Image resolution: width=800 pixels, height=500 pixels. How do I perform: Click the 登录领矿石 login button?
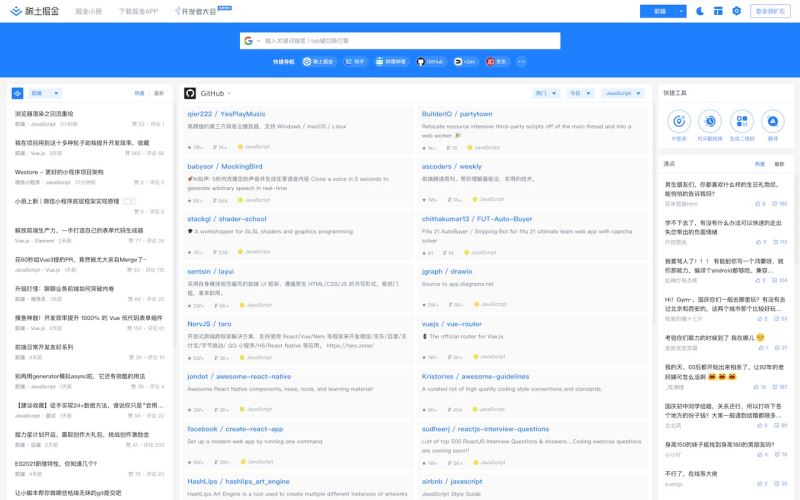(x=770, y=11)
